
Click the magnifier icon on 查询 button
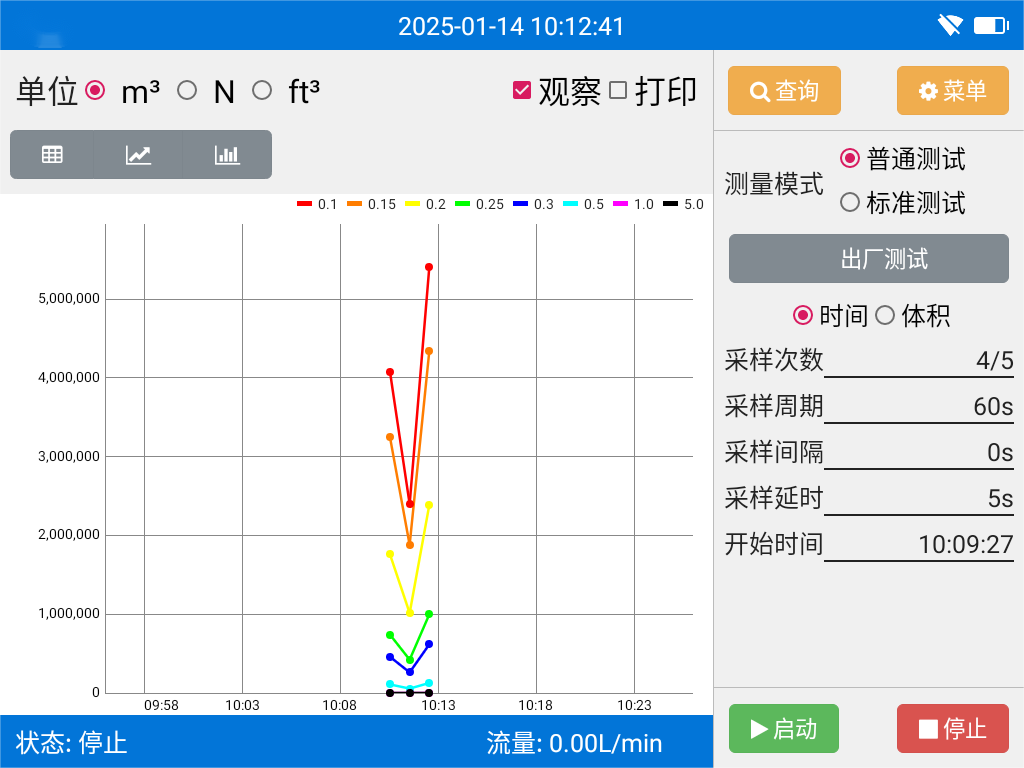(x=758, y=90)
